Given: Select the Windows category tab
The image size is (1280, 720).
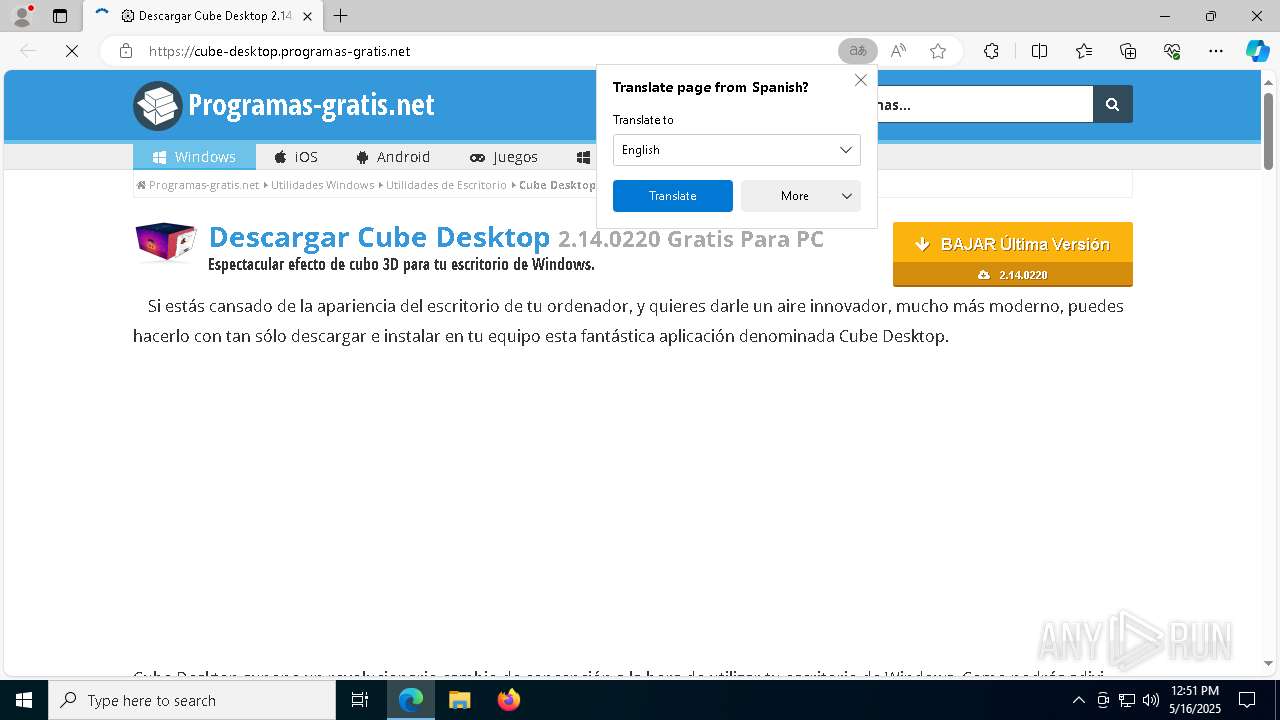Looking at the screenshot, I should (194, 157).
